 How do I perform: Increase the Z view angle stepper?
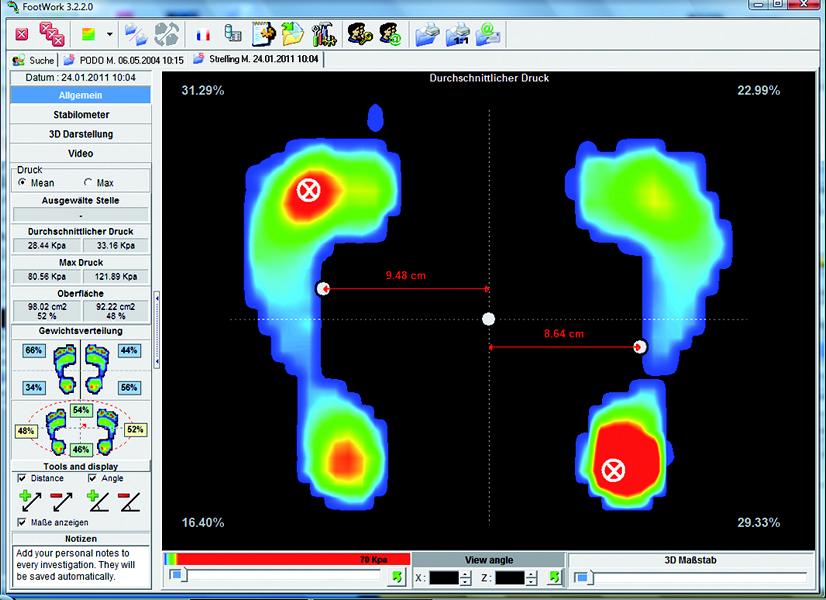coord(530,574)
